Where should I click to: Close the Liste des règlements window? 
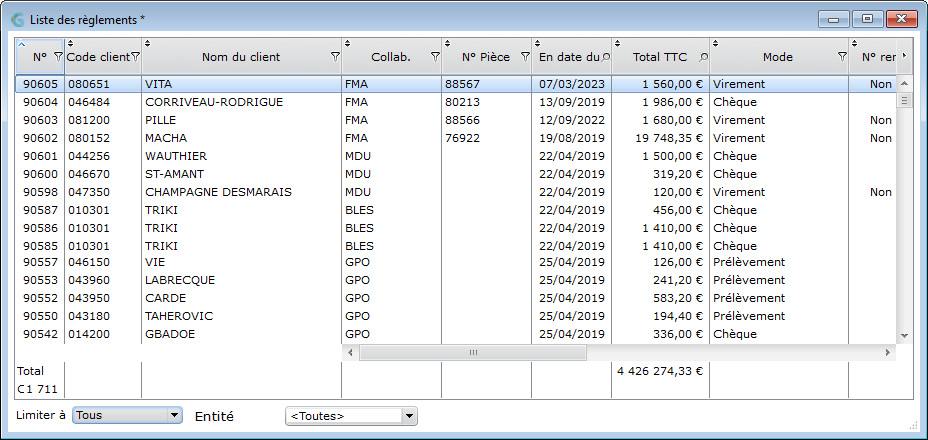pos(901,20)
